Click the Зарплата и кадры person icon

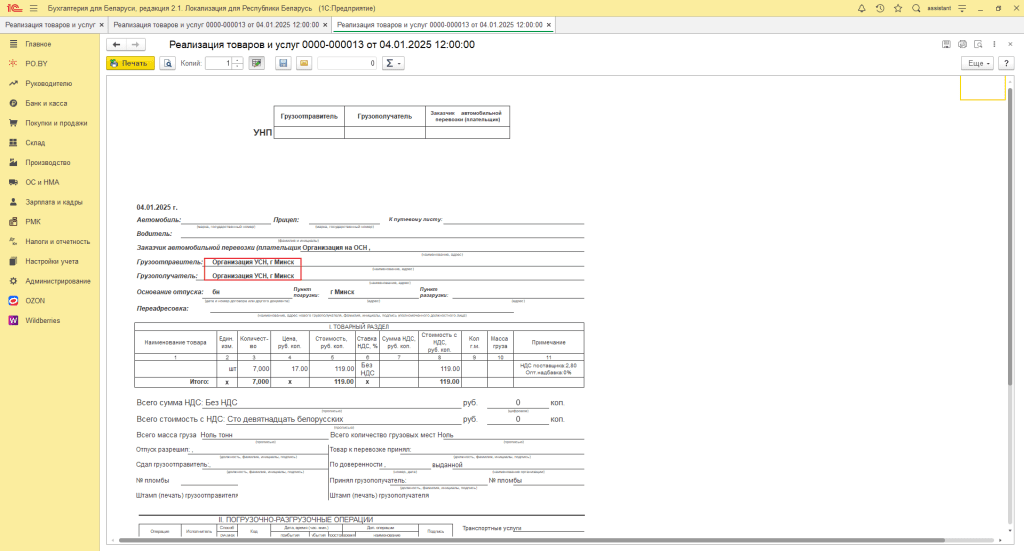pos(13,202)
